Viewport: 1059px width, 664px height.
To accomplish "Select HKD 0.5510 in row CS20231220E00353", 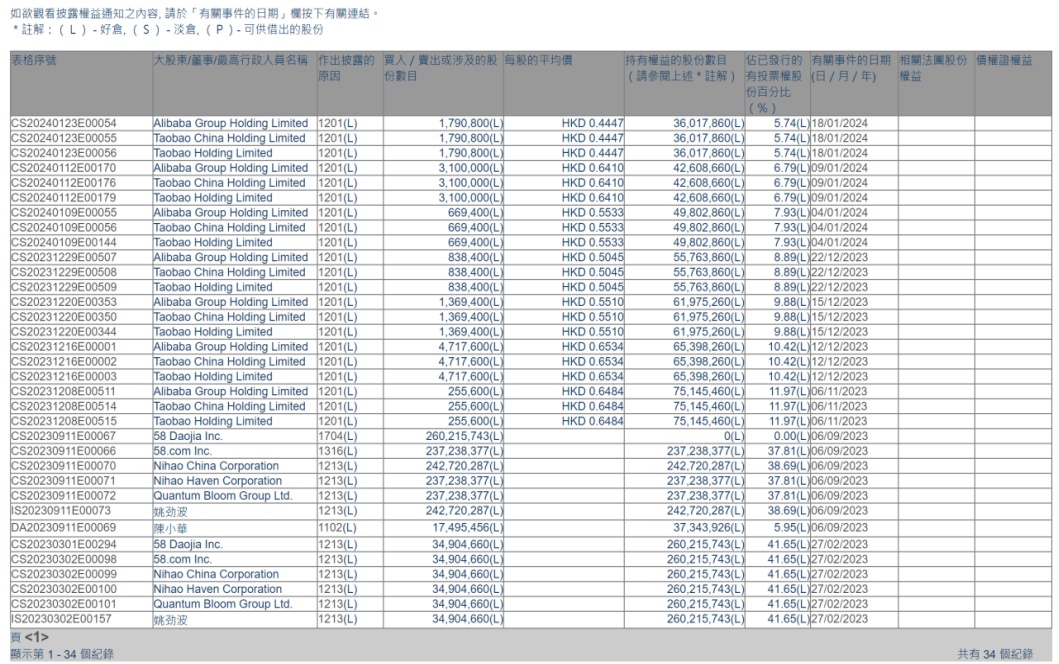I will point(593,302).
